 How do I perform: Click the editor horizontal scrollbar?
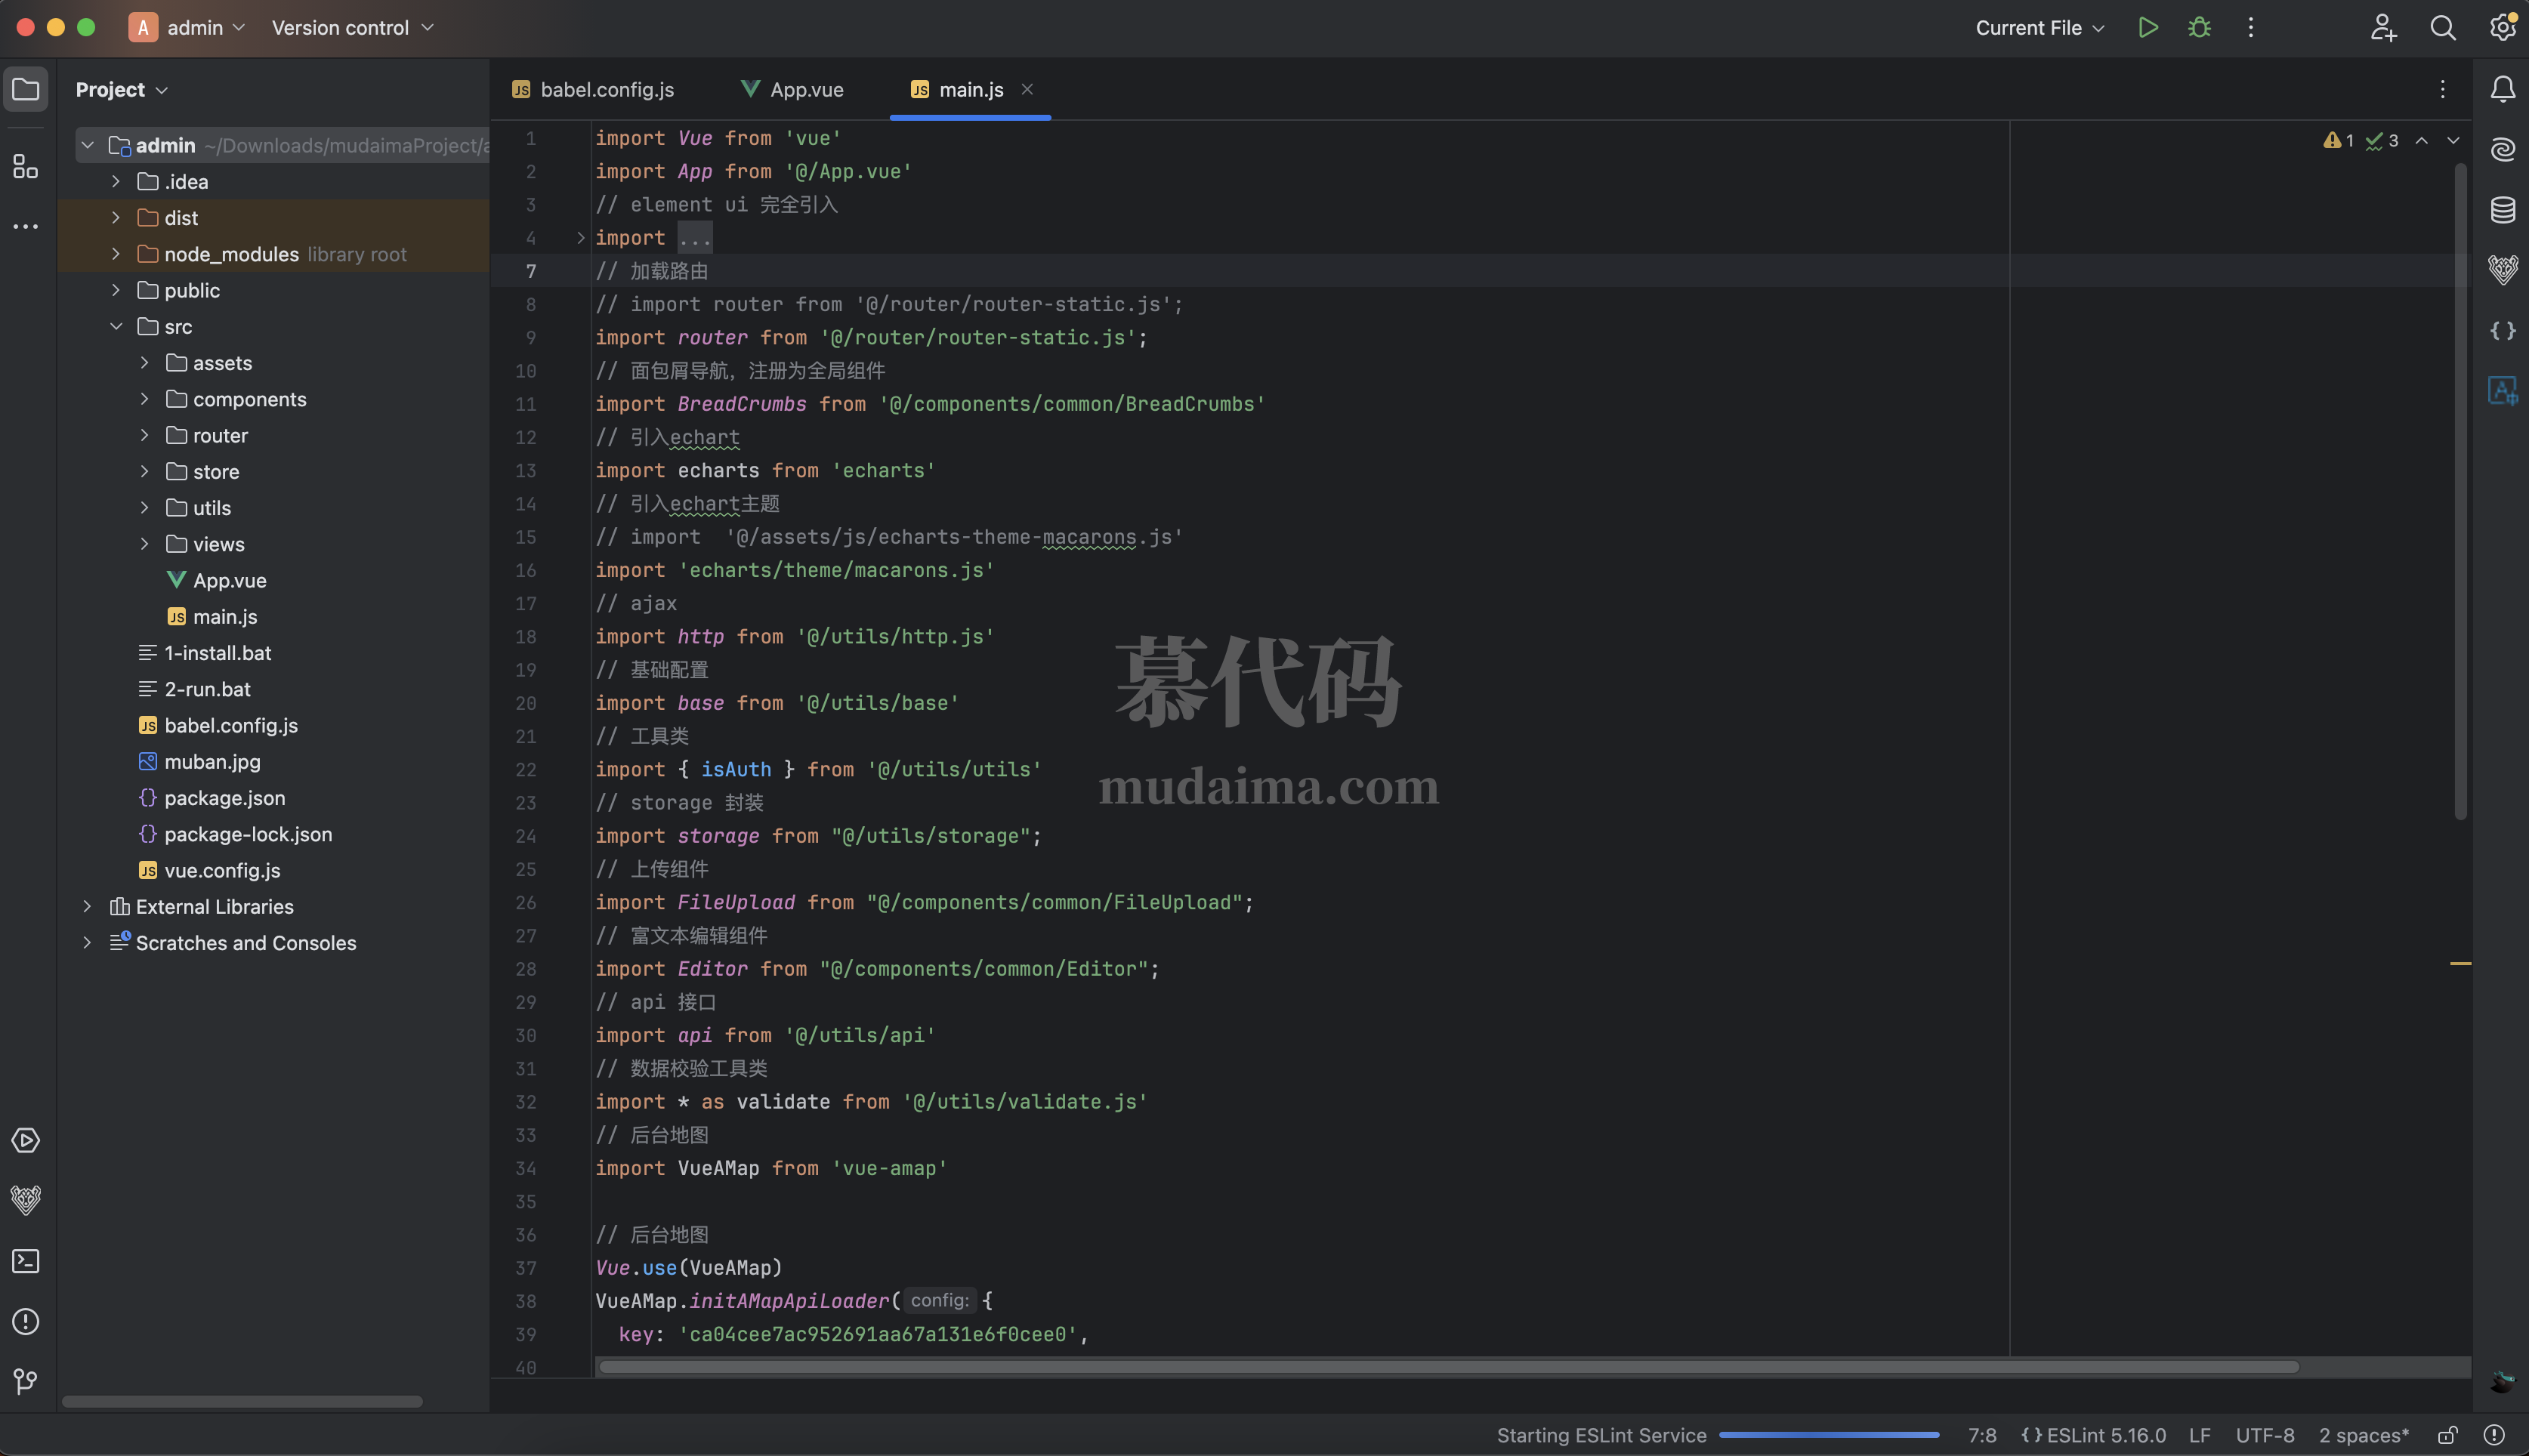[1447, 1366]
